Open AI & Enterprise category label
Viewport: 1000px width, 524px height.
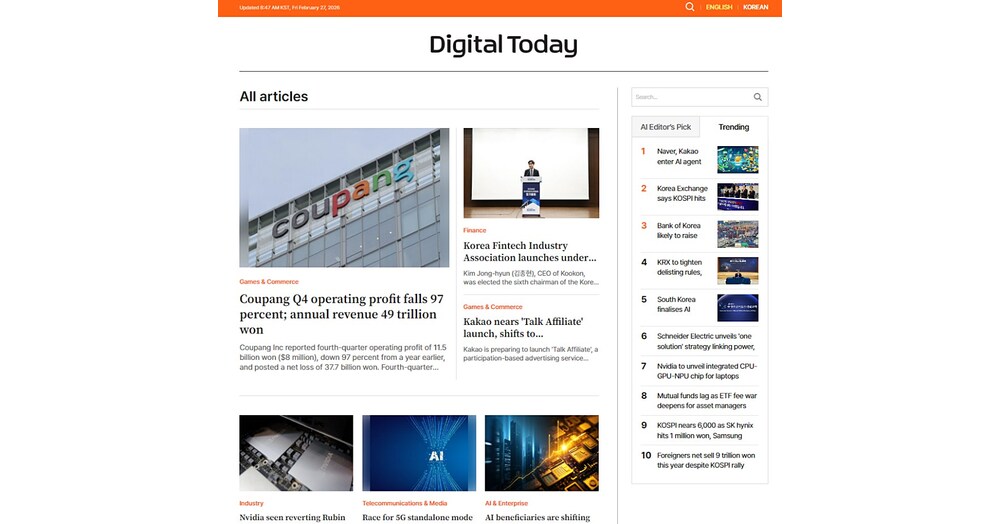point(506,503)
